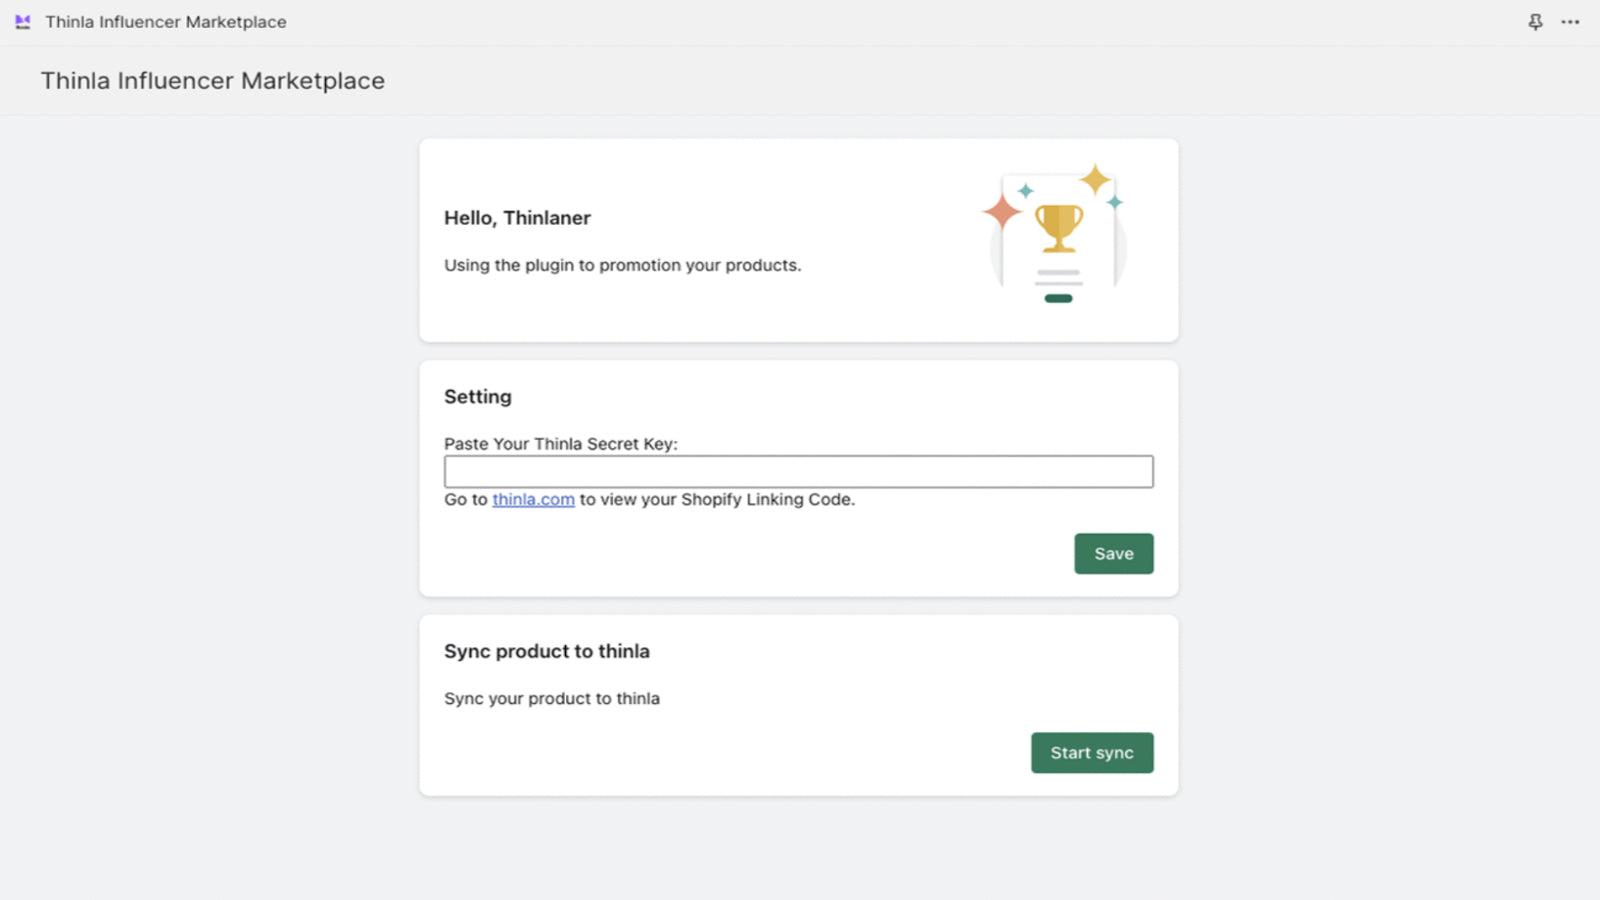The height and width of the screenshot is (900, 1600).
Task: Select the Thinla Influencer Marketplace page heading
Action: pyautogui.click(x=212, y=81)
